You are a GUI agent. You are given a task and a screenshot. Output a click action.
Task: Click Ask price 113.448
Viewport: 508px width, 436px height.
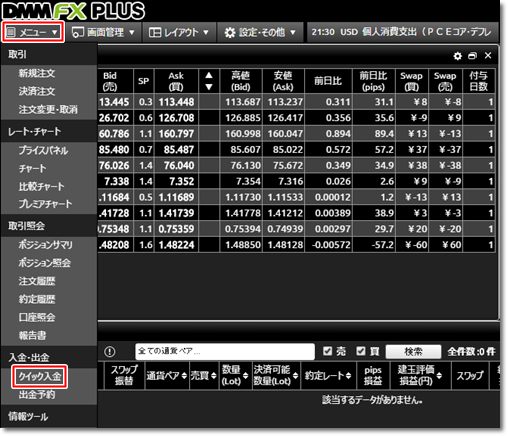pos(176,102)
